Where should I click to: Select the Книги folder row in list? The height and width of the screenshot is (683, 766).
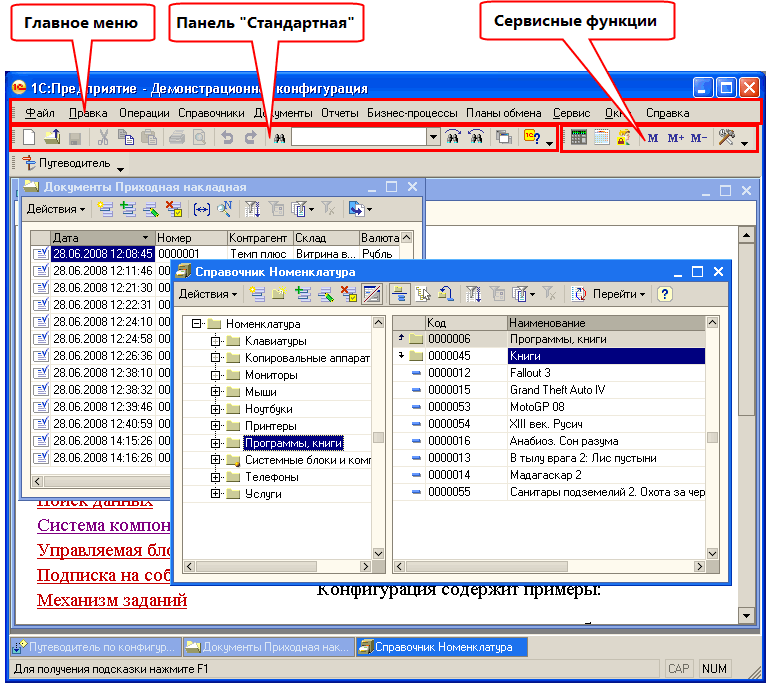(549, 356)
